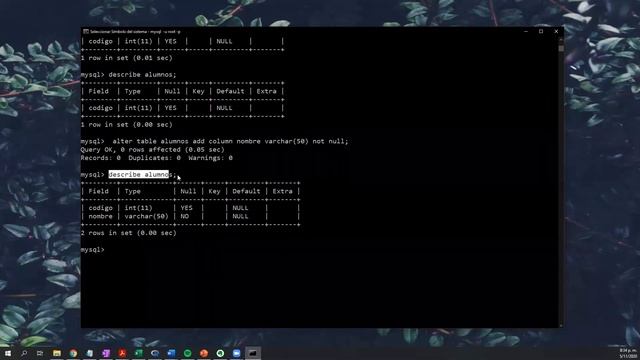Screen dimensions: 640x360
Task: Click the 'alter table alumnos add column' command line
Action: (x=230, y=141)
